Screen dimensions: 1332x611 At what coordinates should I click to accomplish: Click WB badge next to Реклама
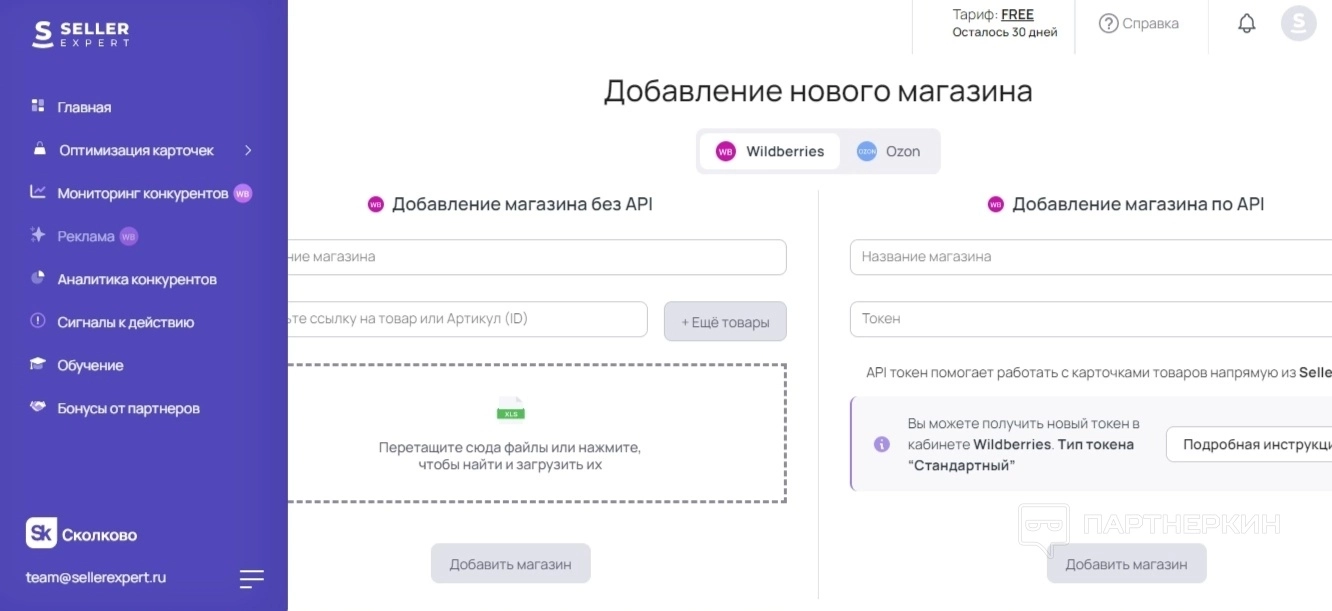coord(129,236)
